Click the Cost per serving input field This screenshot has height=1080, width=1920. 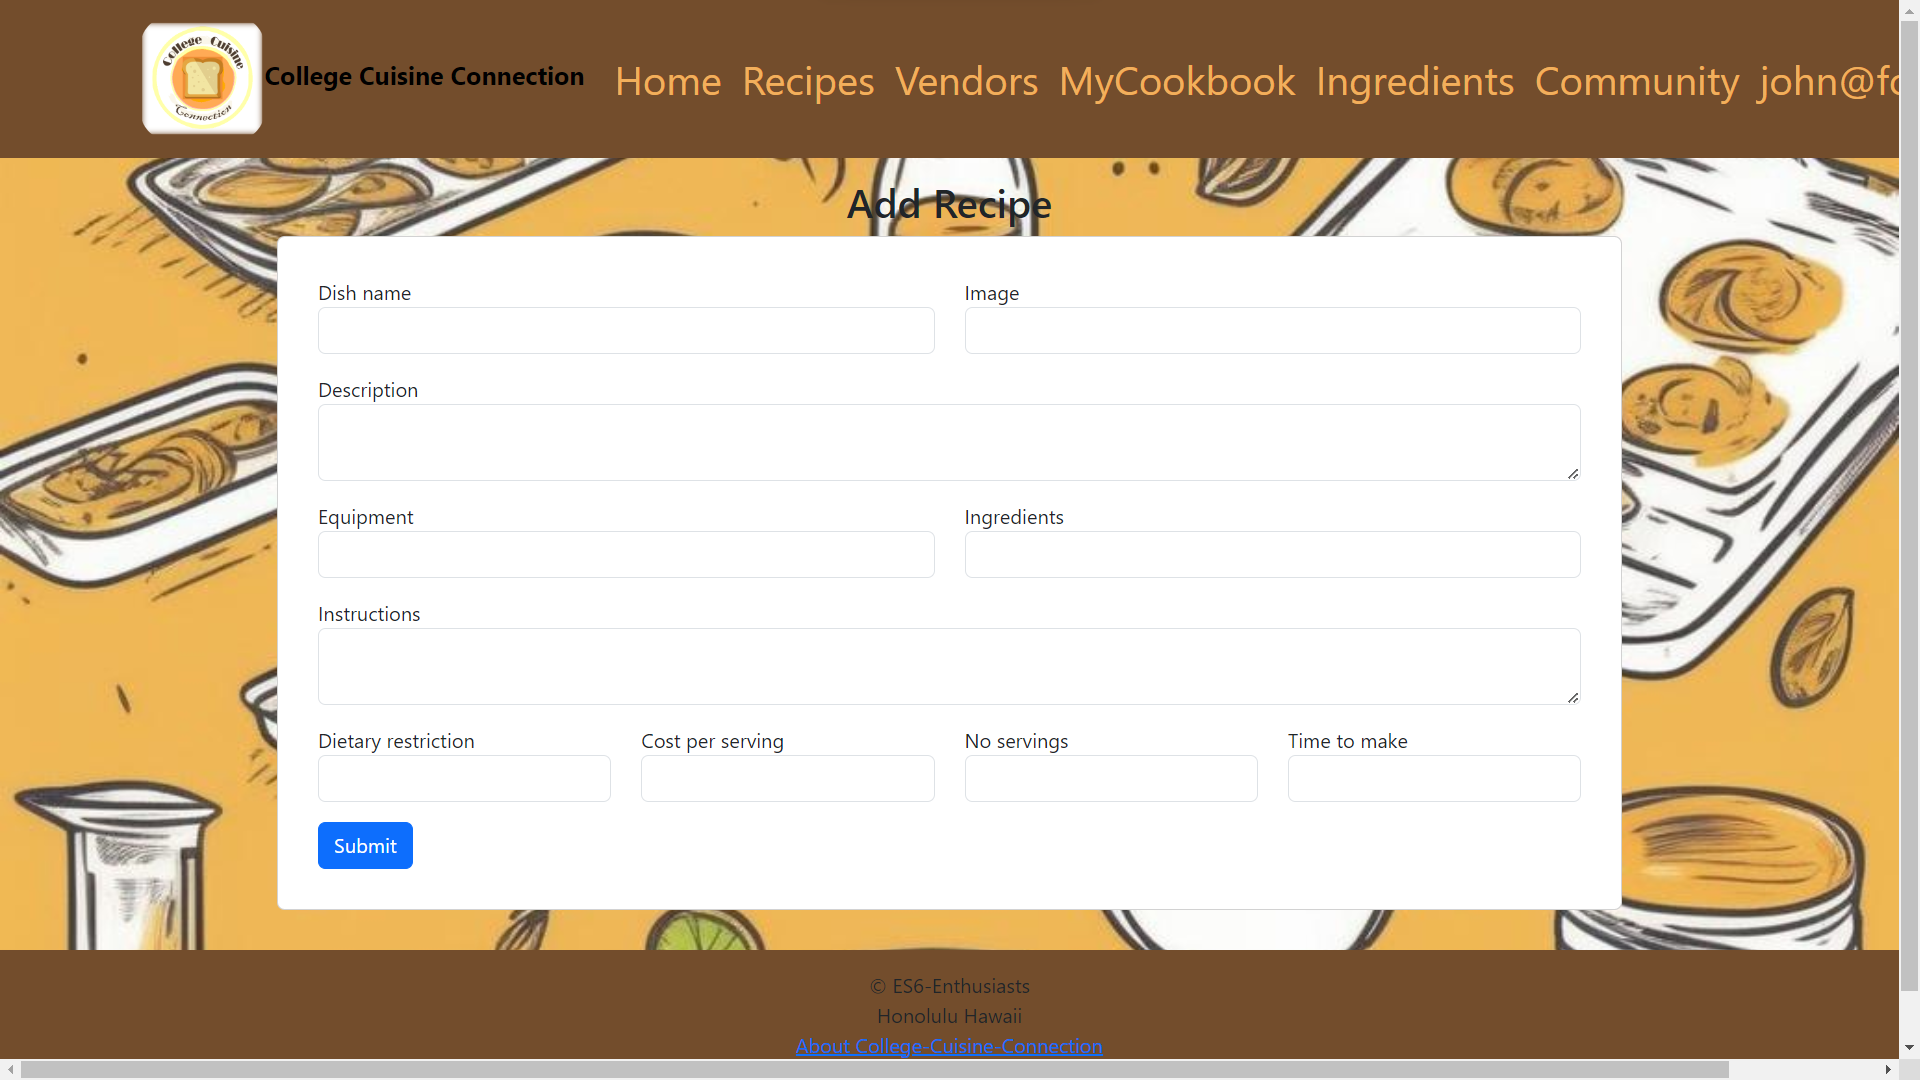pyautogui.click(x=787, y=778)
